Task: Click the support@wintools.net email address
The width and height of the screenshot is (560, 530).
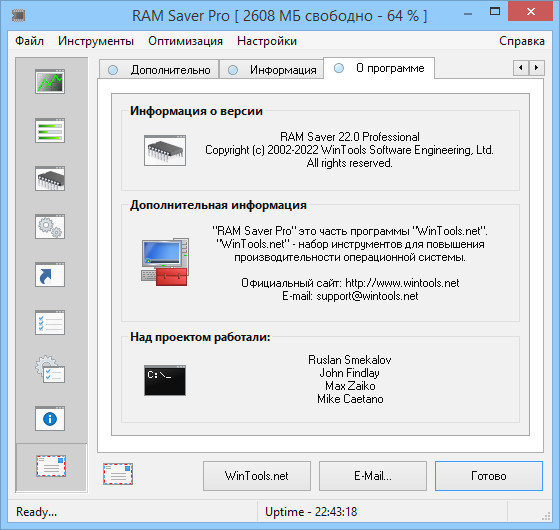Action: tap(367, 296)
